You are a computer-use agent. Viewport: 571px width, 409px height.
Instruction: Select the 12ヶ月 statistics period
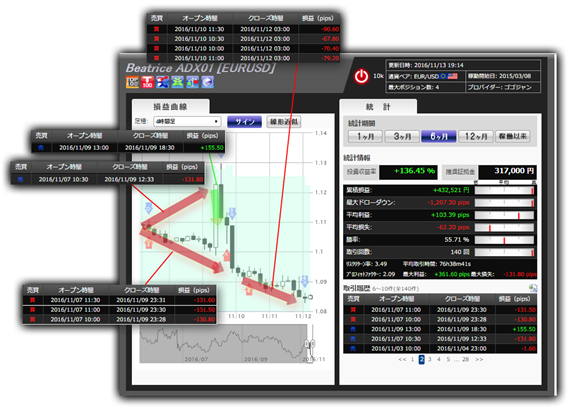[x=476, y=137]
